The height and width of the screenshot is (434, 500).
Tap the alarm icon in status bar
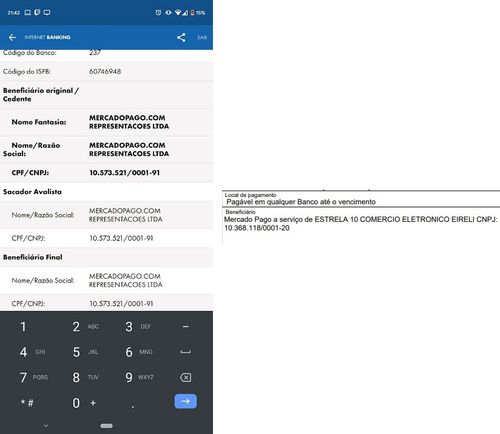coord(158,13)
